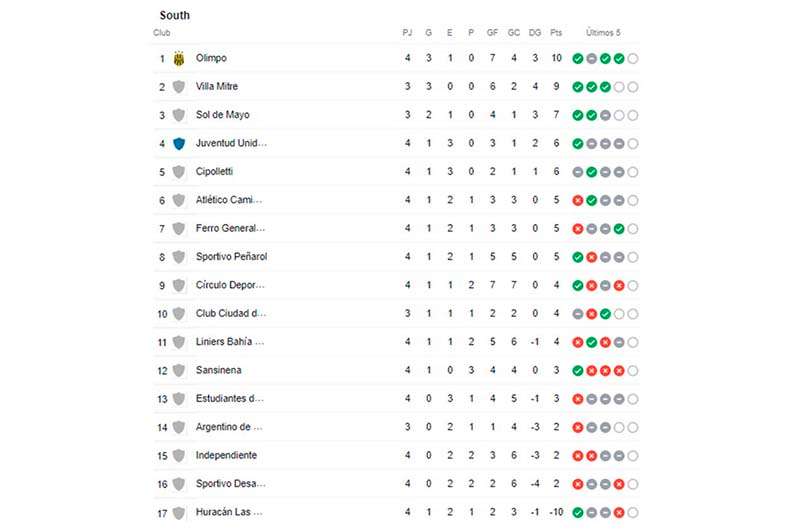Click the empty circle at end of Olimpo row
This screenshot has width=800, height=530.
click(x=633, y=59)
